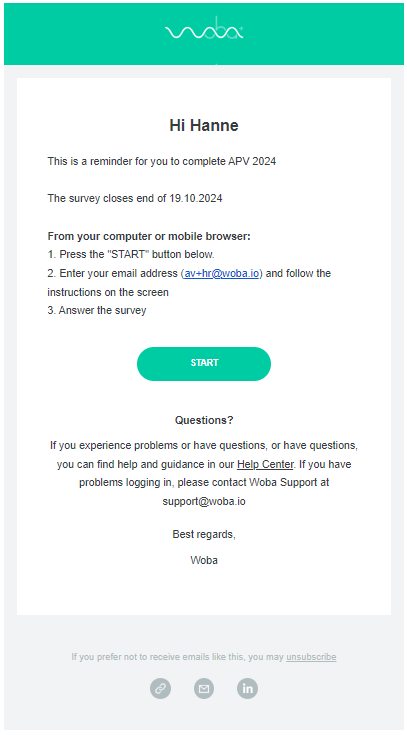The image size is (407, 735).
Task: Select the support@woba.io address text
Action: coord(204,501)
